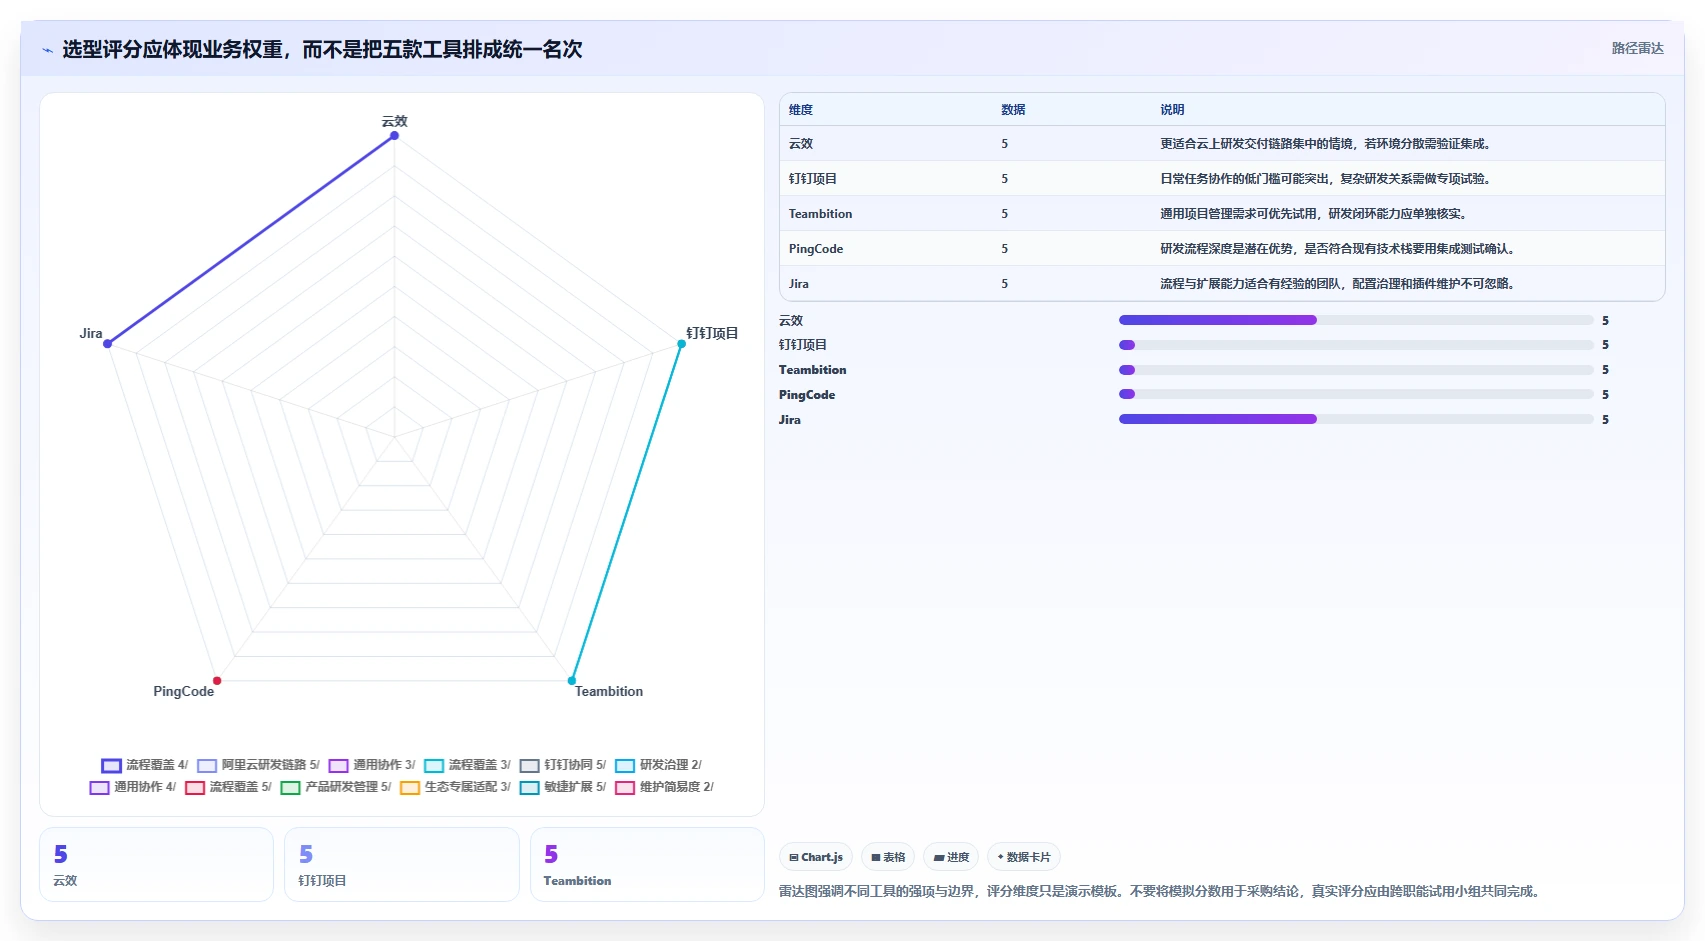
Task: Toggle the 维护简易度 2/ legend dataset
Action: 664,787
